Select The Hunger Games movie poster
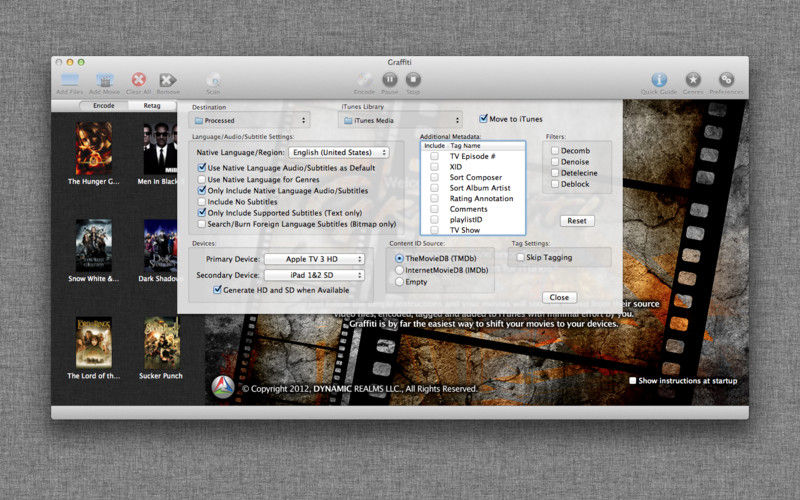The image size is (800, 500). pos(93,148)
